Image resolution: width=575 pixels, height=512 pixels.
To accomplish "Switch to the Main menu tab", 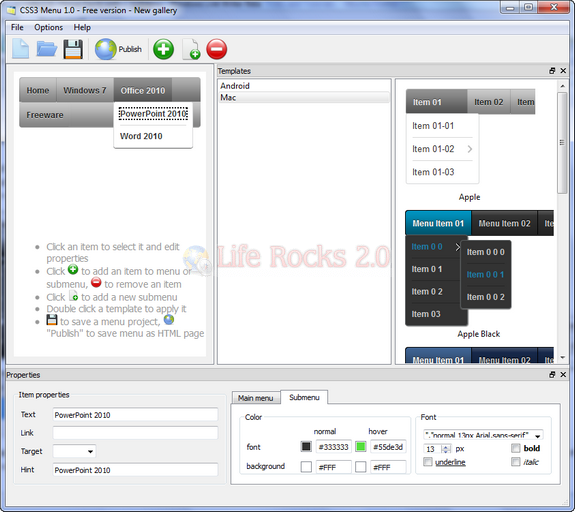I will click(256, 398).
